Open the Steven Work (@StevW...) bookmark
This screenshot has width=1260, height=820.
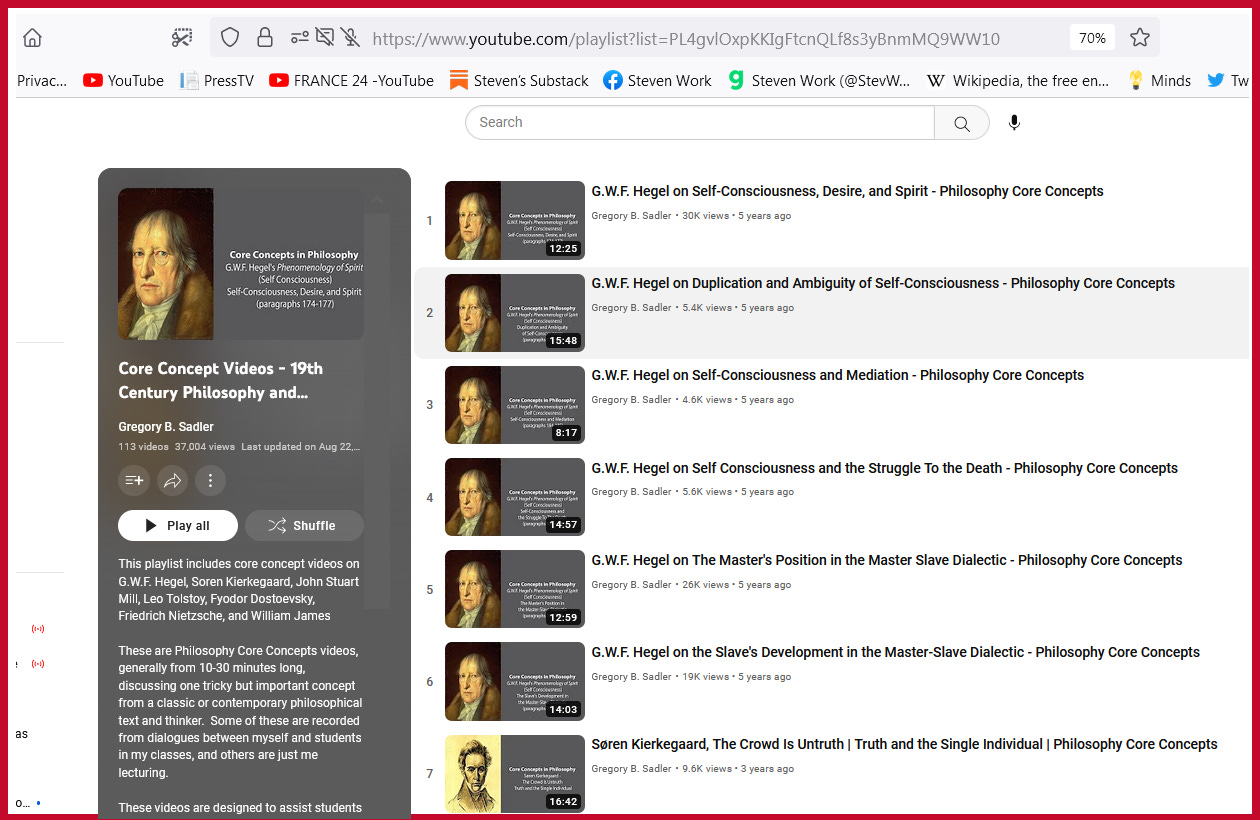pos(819,80)
